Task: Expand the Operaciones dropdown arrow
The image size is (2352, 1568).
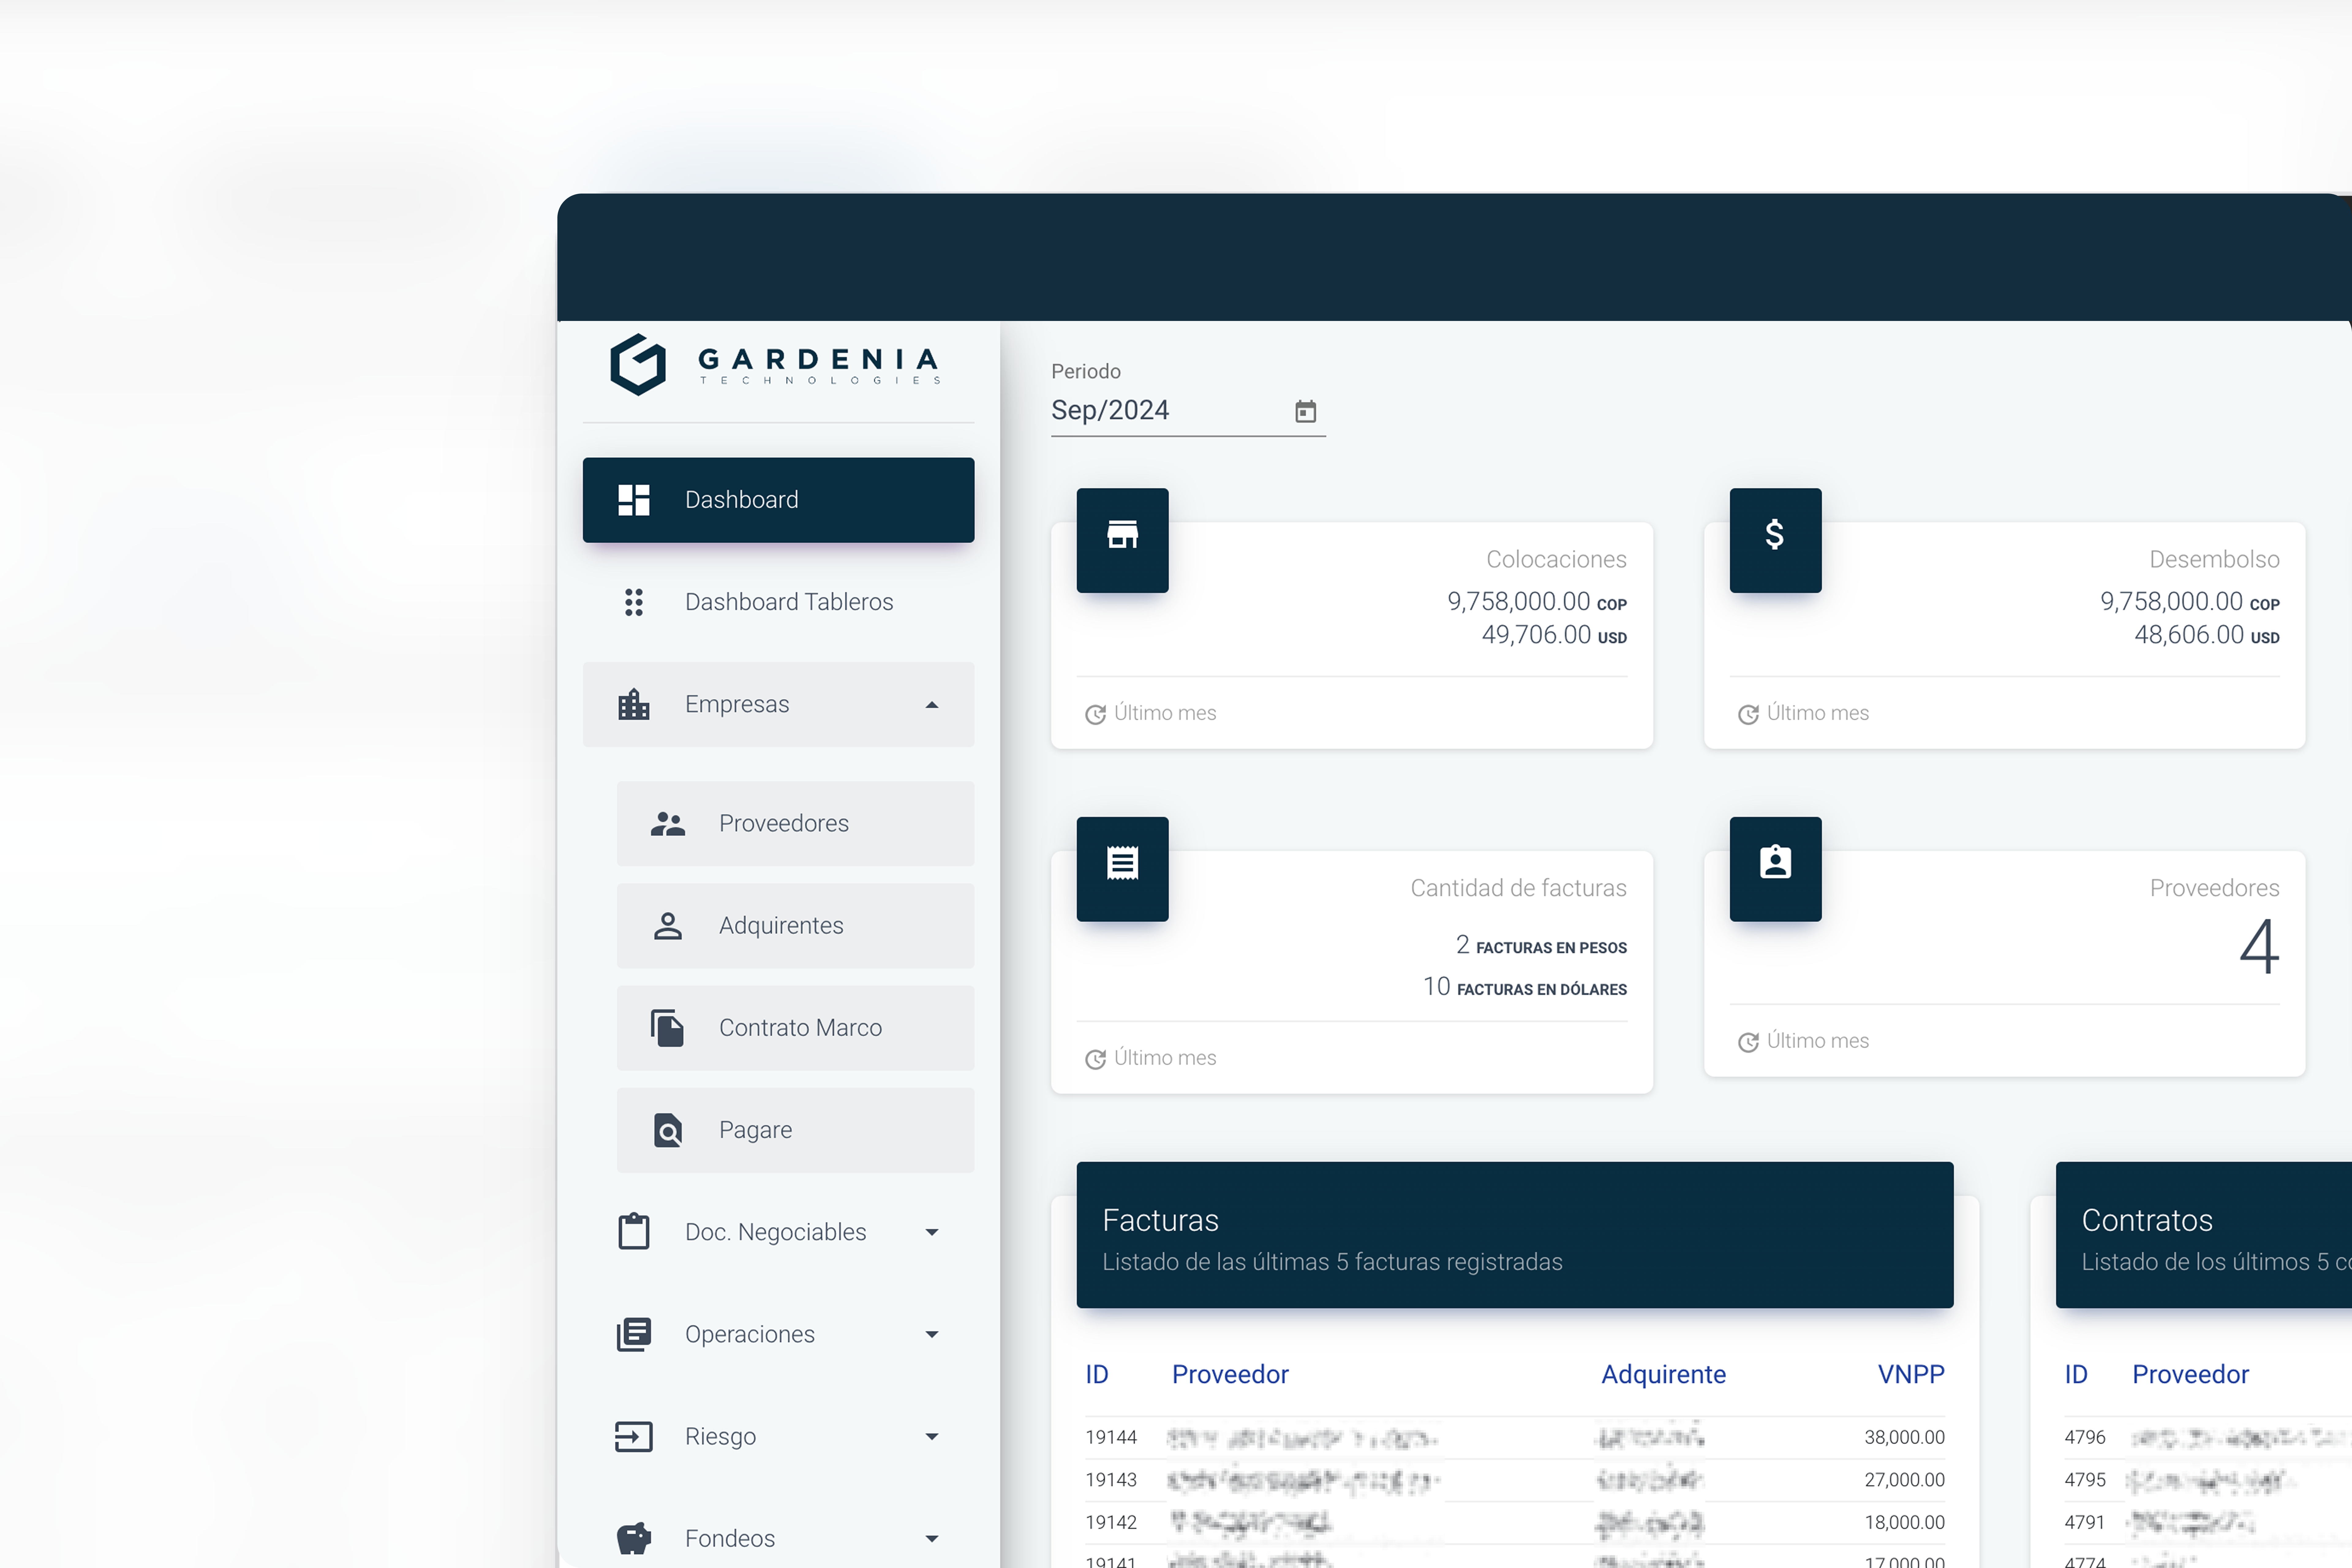Action: [x=931, y=1334]
